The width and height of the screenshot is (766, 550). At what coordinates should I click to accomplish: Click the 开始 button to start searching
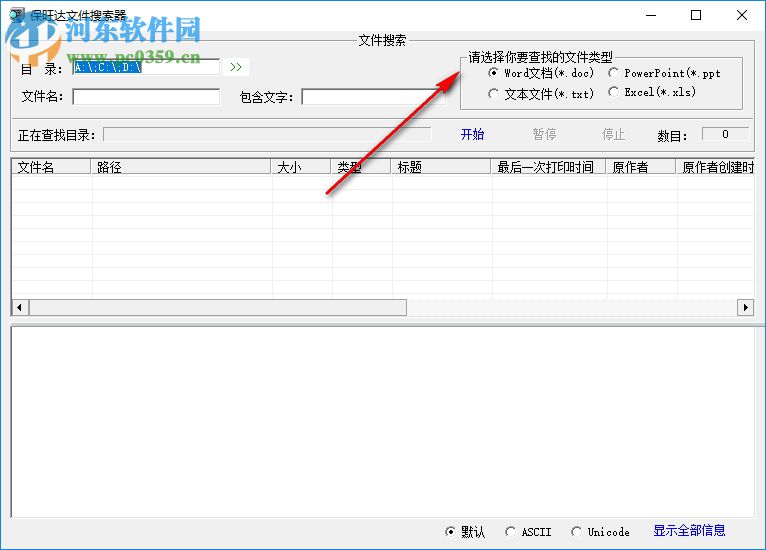(x=472, y=134)
